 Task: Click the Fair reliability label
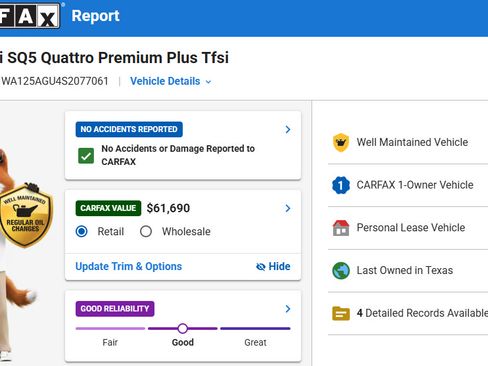click(110, 342)
